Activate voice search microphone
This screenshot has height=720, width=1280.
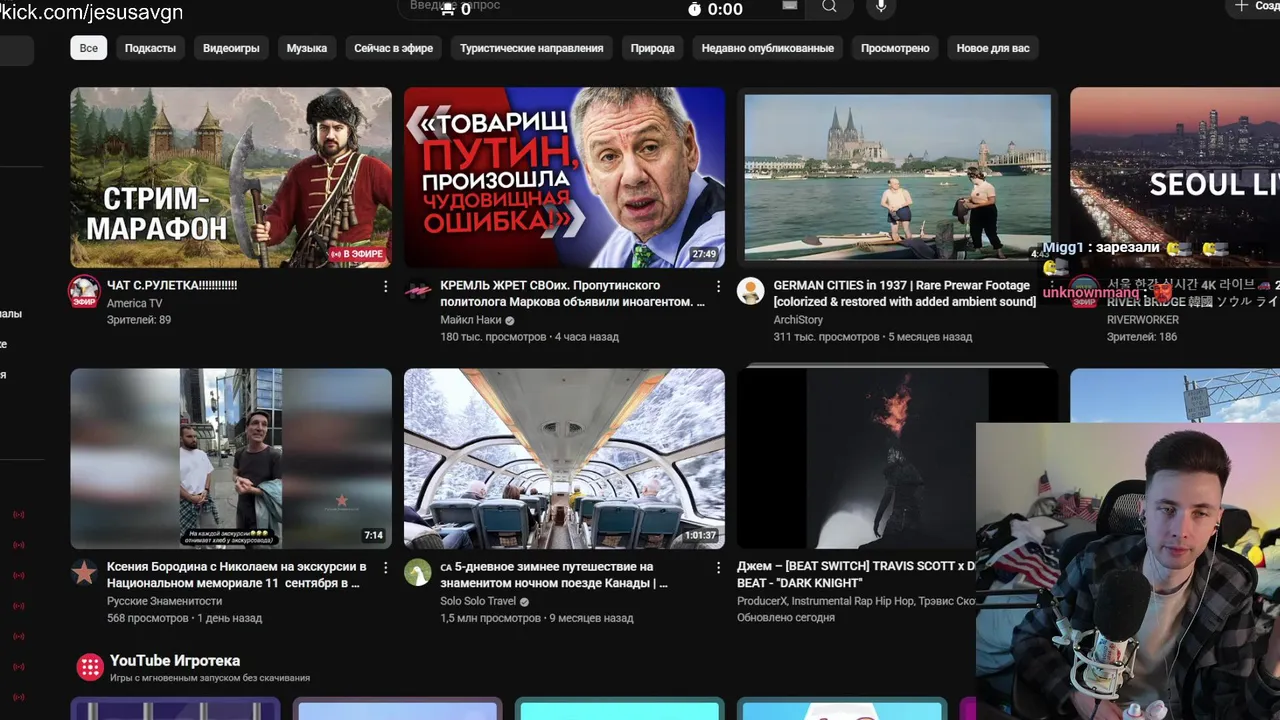(881, 7)
